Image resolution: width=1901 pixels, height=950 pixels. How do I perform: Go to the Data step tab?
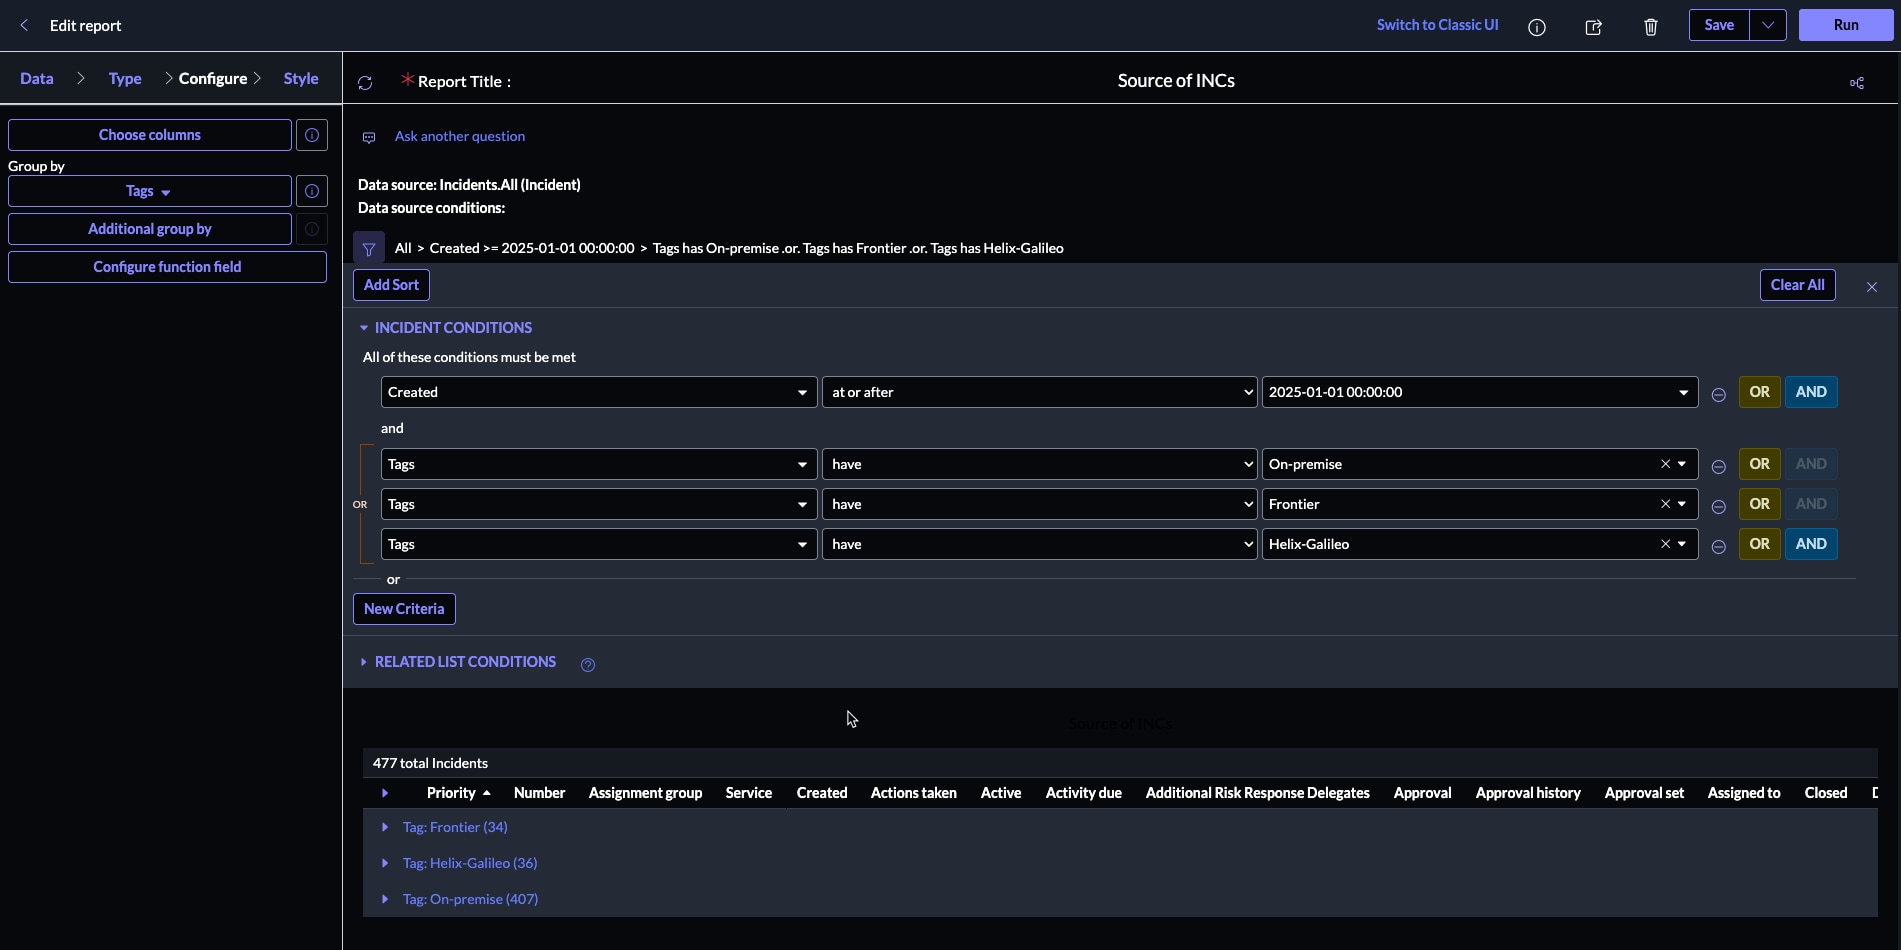[37, 79]
